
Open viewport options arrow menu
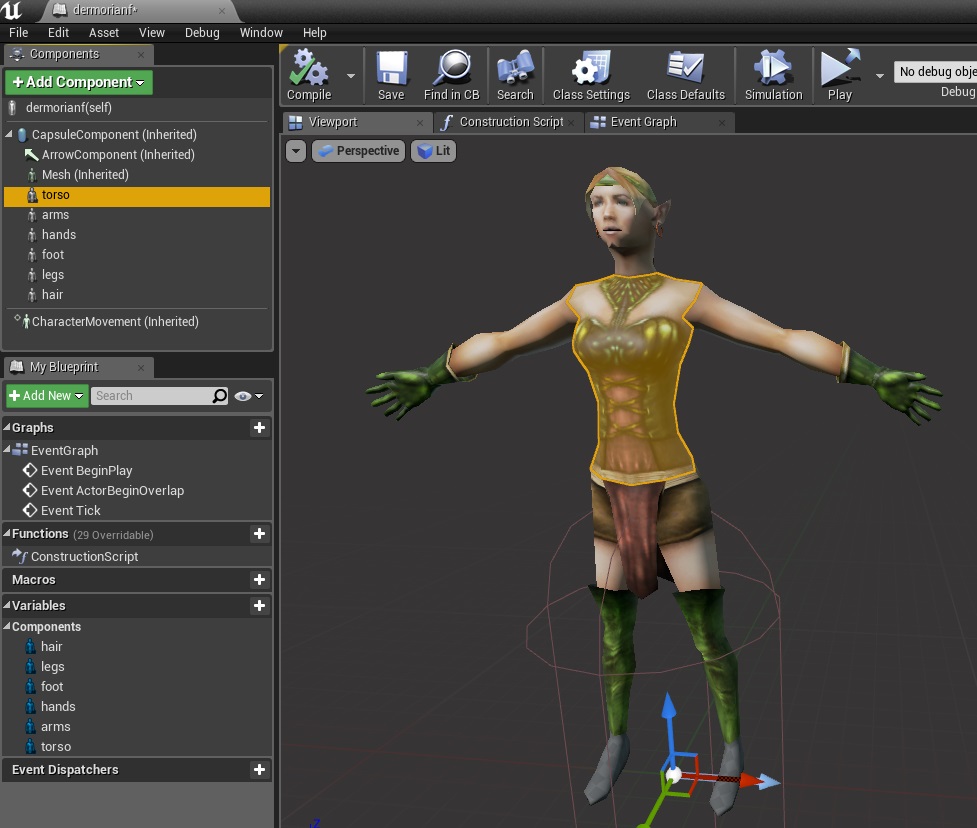296,151
